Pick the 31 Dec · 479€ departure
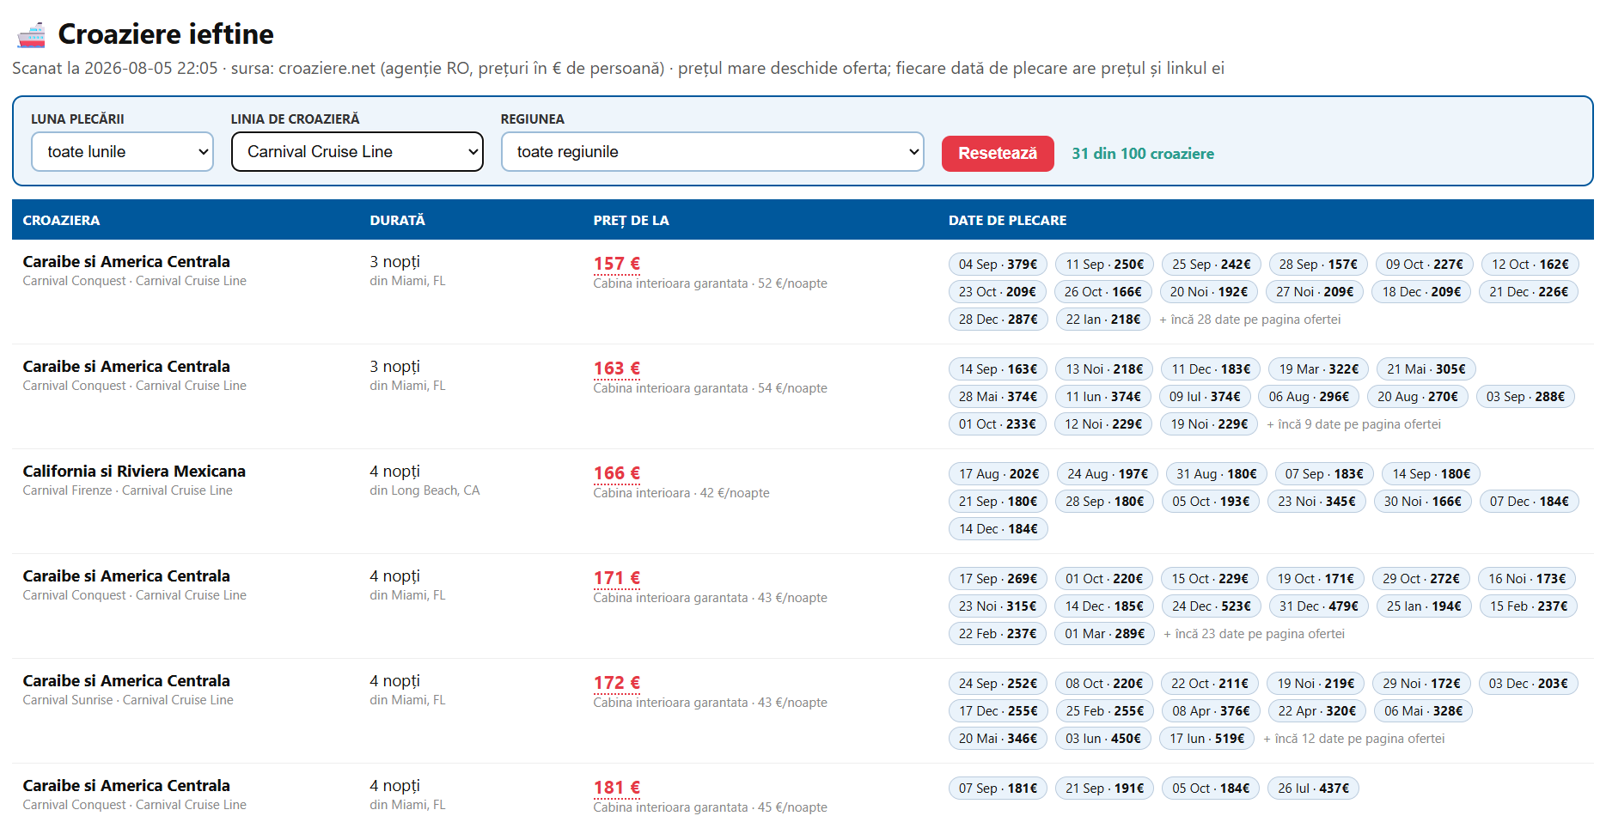 tap(1319, 607)
